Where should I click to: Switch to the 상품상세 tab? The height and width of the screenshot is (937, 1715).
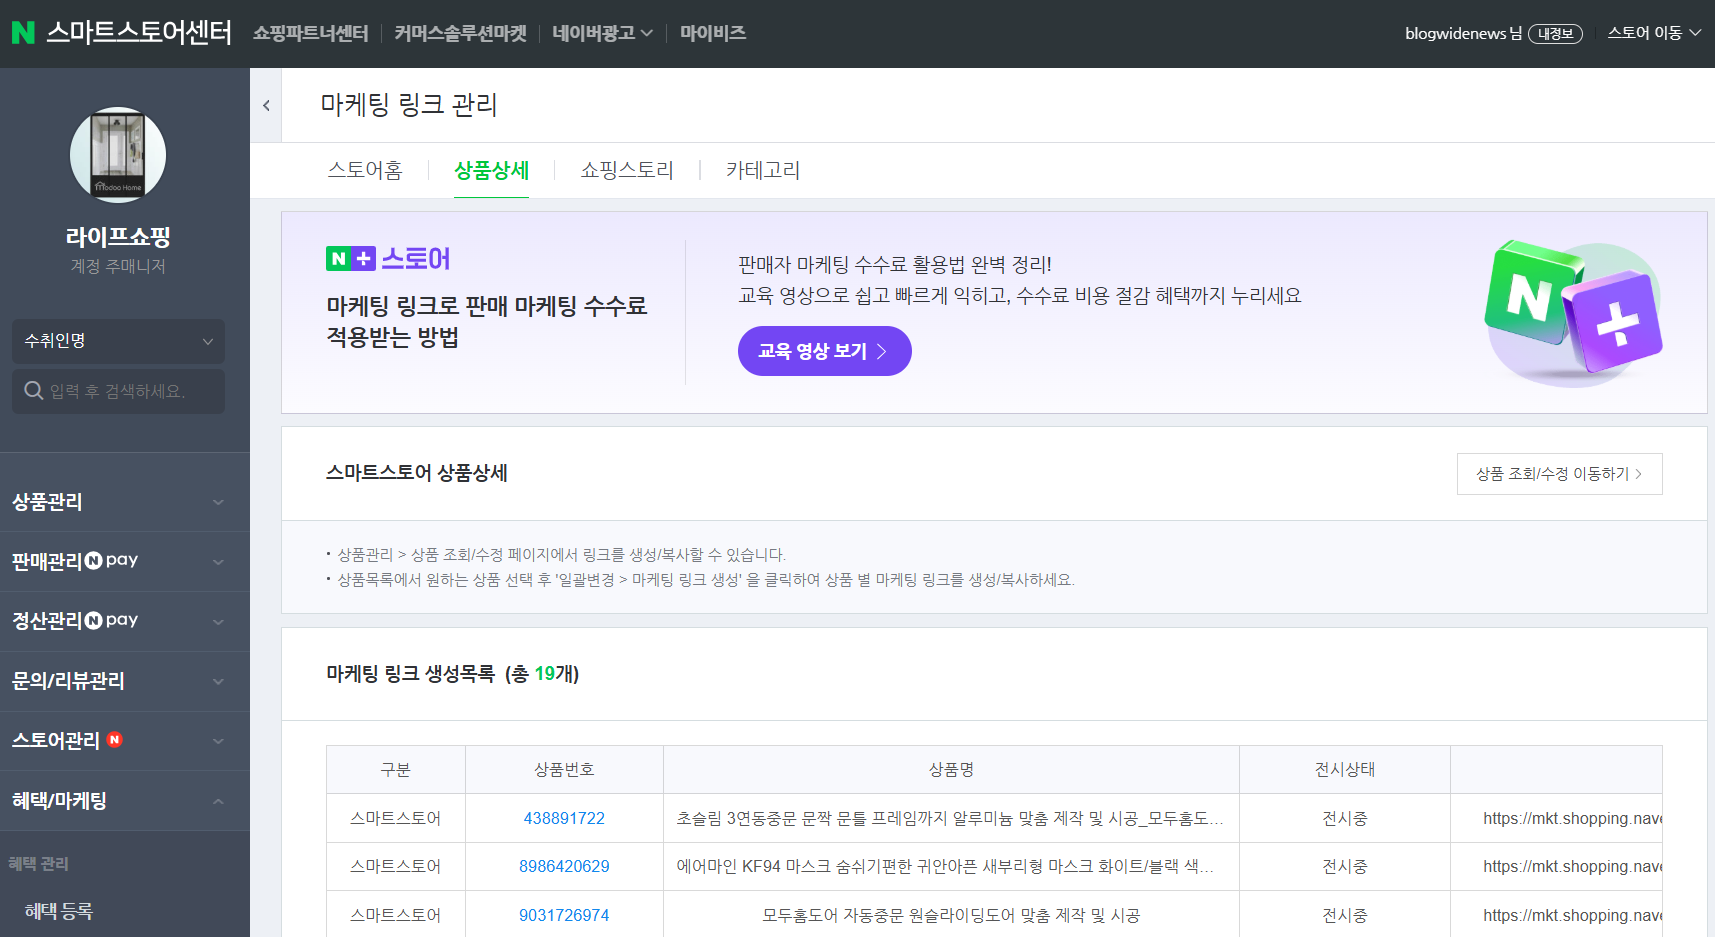pyautogui.click(x=491, y=170)
